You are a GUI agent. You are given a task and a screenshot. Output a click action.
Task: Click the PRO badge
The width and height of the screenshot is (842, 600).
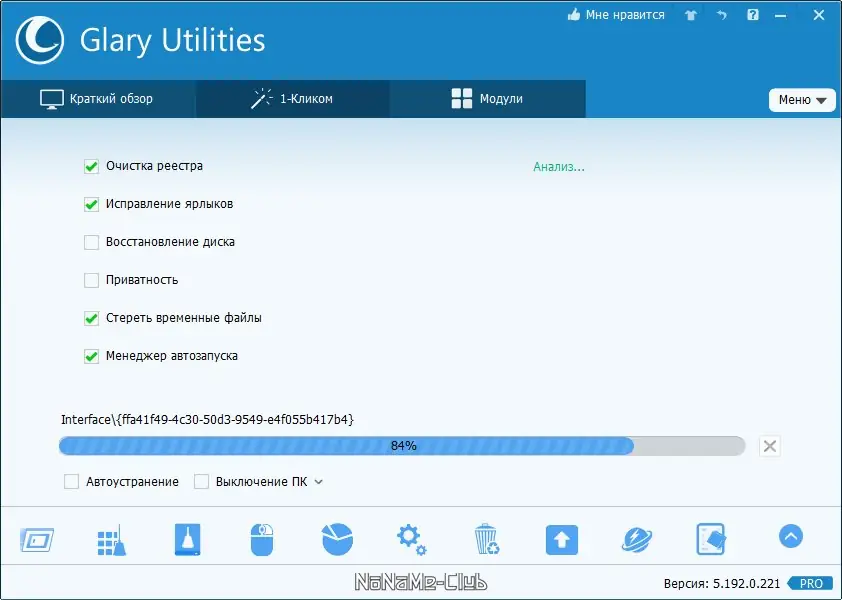(x=810, y=583)
